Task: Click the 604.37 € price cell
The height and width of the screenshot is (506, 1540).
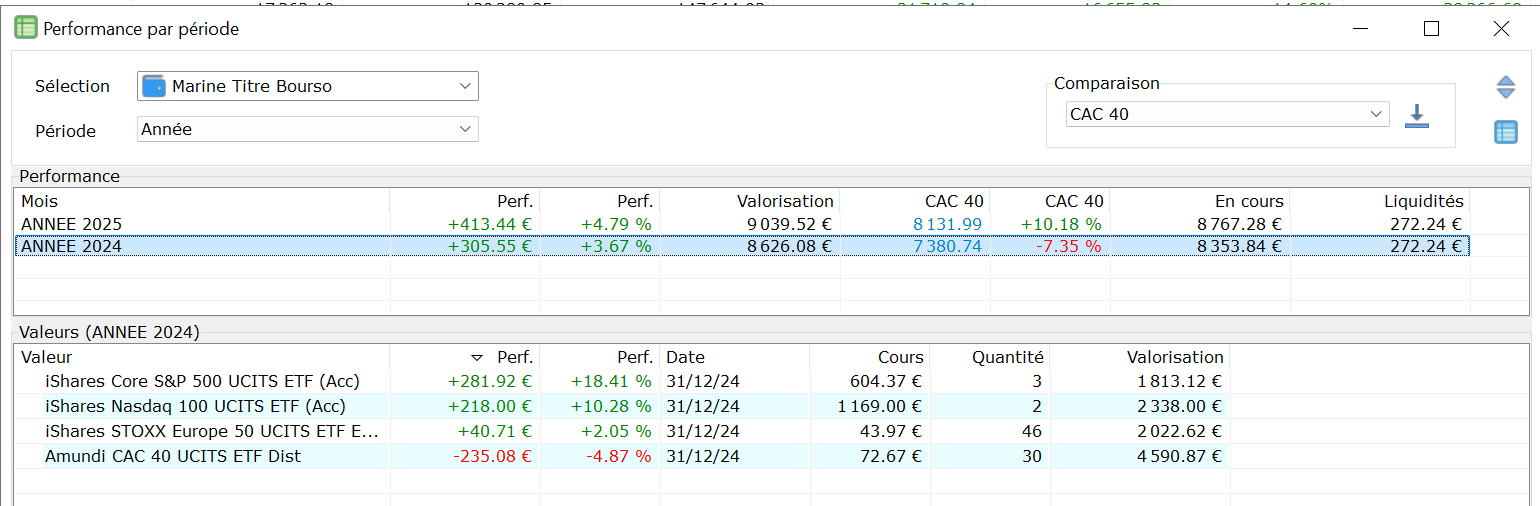Action: pyautogui.click(x=887, y=381)
